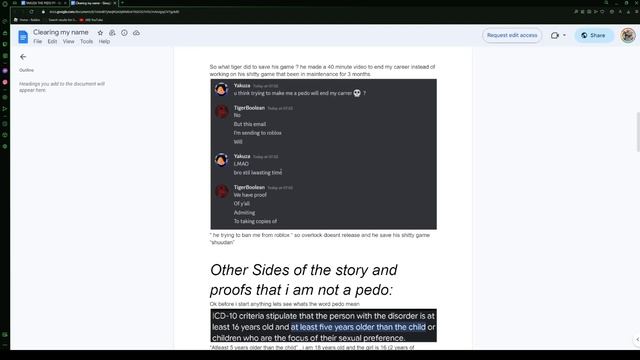Click the document title Clearing my name

[x=61, y=32]
